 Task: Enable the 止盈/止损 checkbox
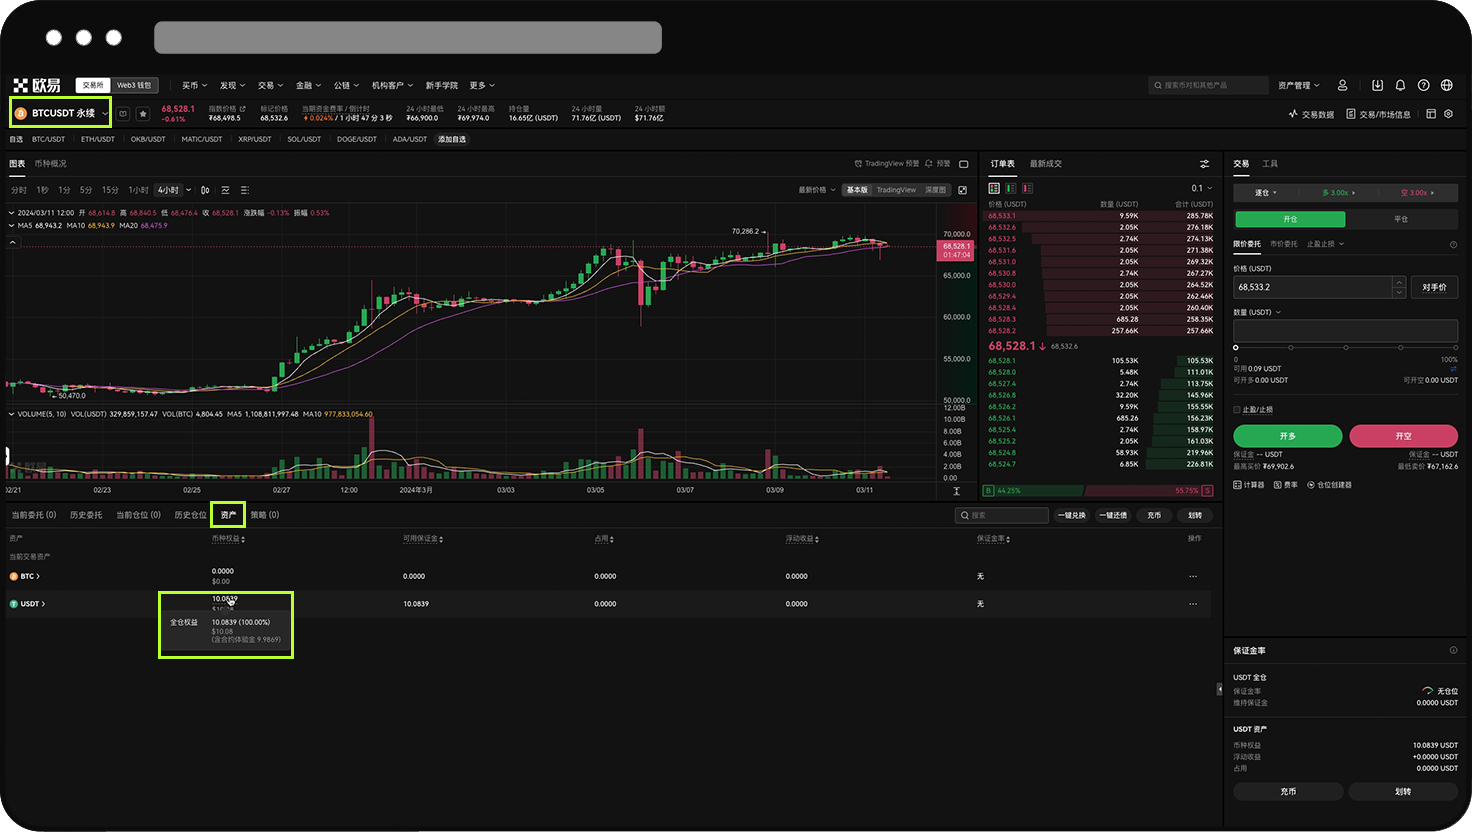pyautogui.click(x=1237, y=410)
